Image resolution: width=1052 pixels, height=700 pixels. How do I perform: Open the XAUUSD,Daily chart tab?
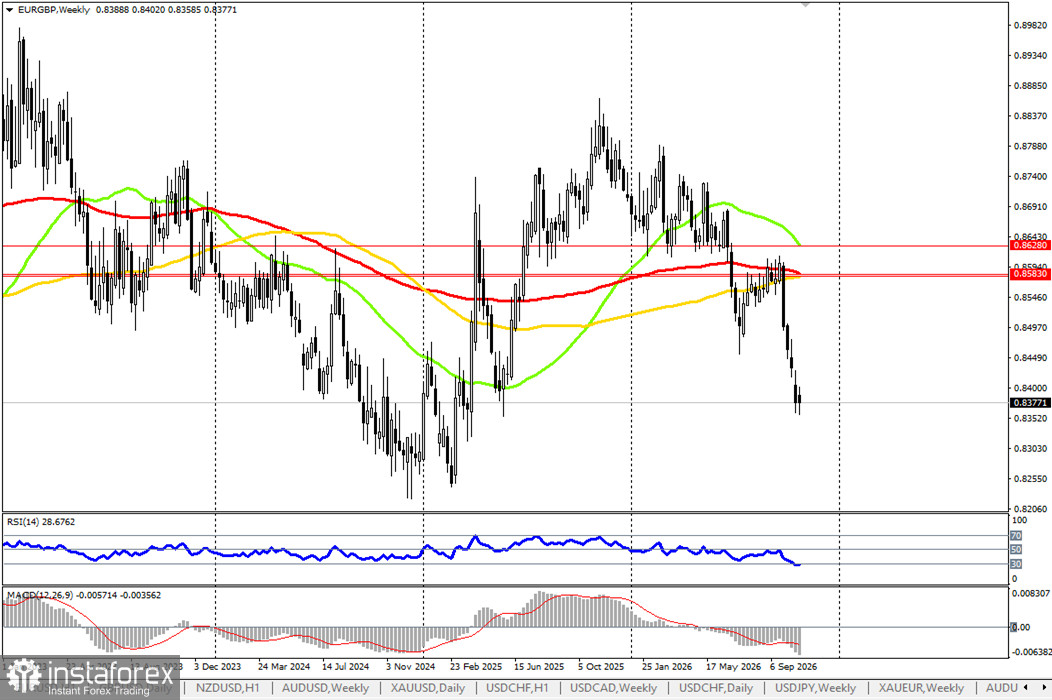[427, 688]
